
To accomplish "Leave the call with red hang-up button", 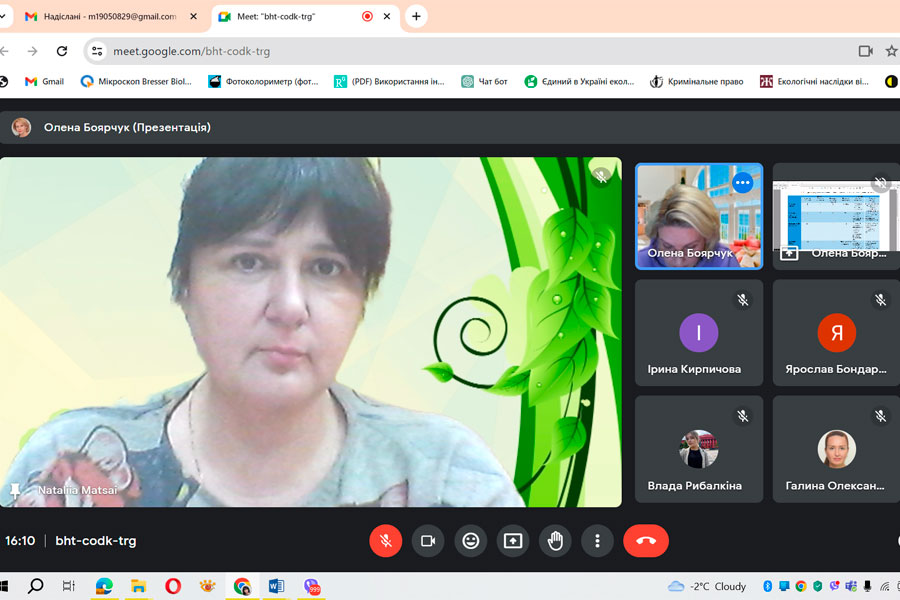I will (646, 541).
